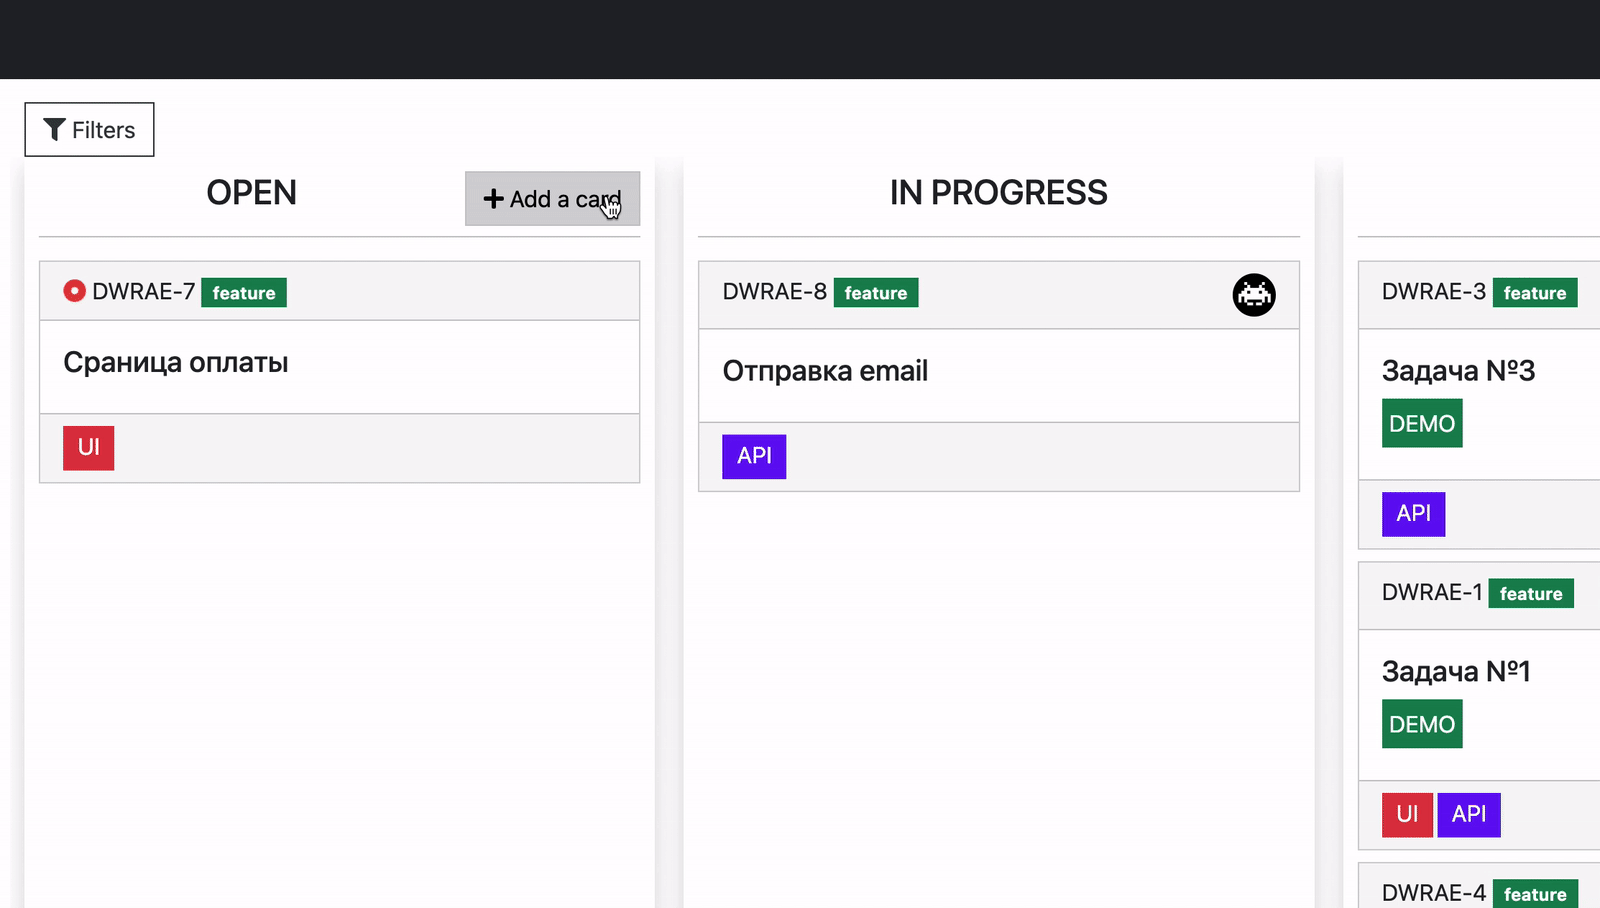Select the card title Сраница оплаты

coord(176,362)
